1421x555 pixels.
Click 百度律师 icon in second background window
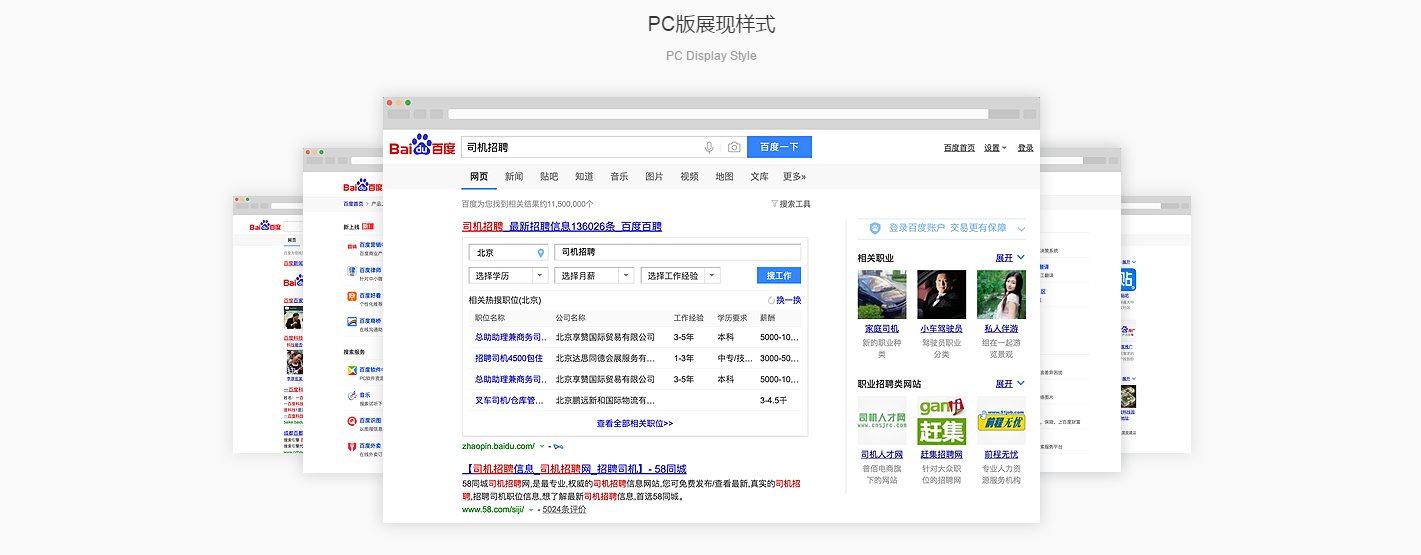(x=352, y=271)
